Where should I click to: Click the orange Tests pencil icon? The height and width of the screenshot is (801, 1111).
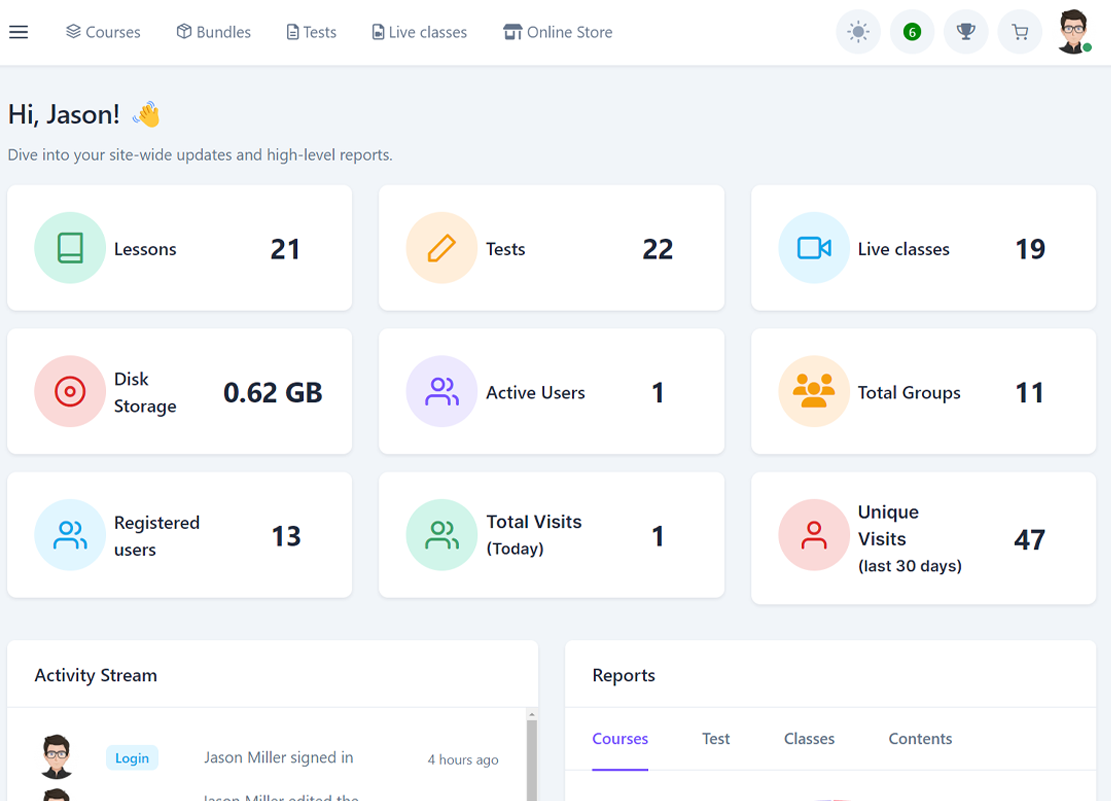pyautogui.click(x=441, y=248)
